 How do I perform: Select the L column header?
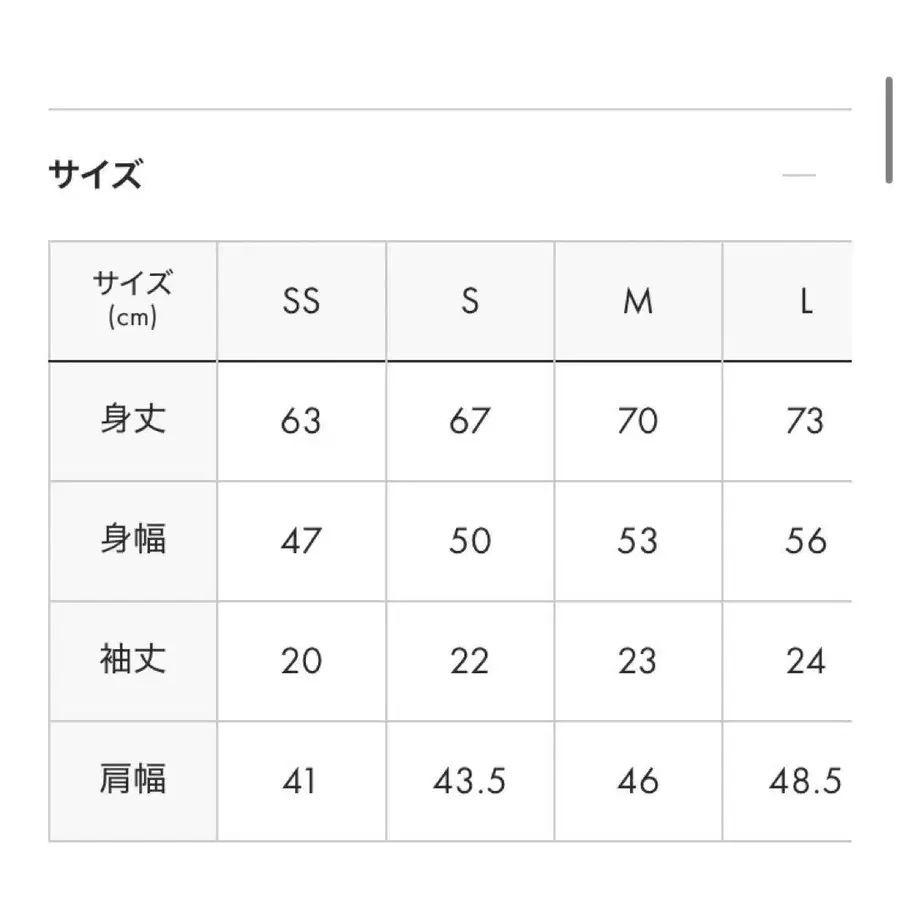pos(806,301)
